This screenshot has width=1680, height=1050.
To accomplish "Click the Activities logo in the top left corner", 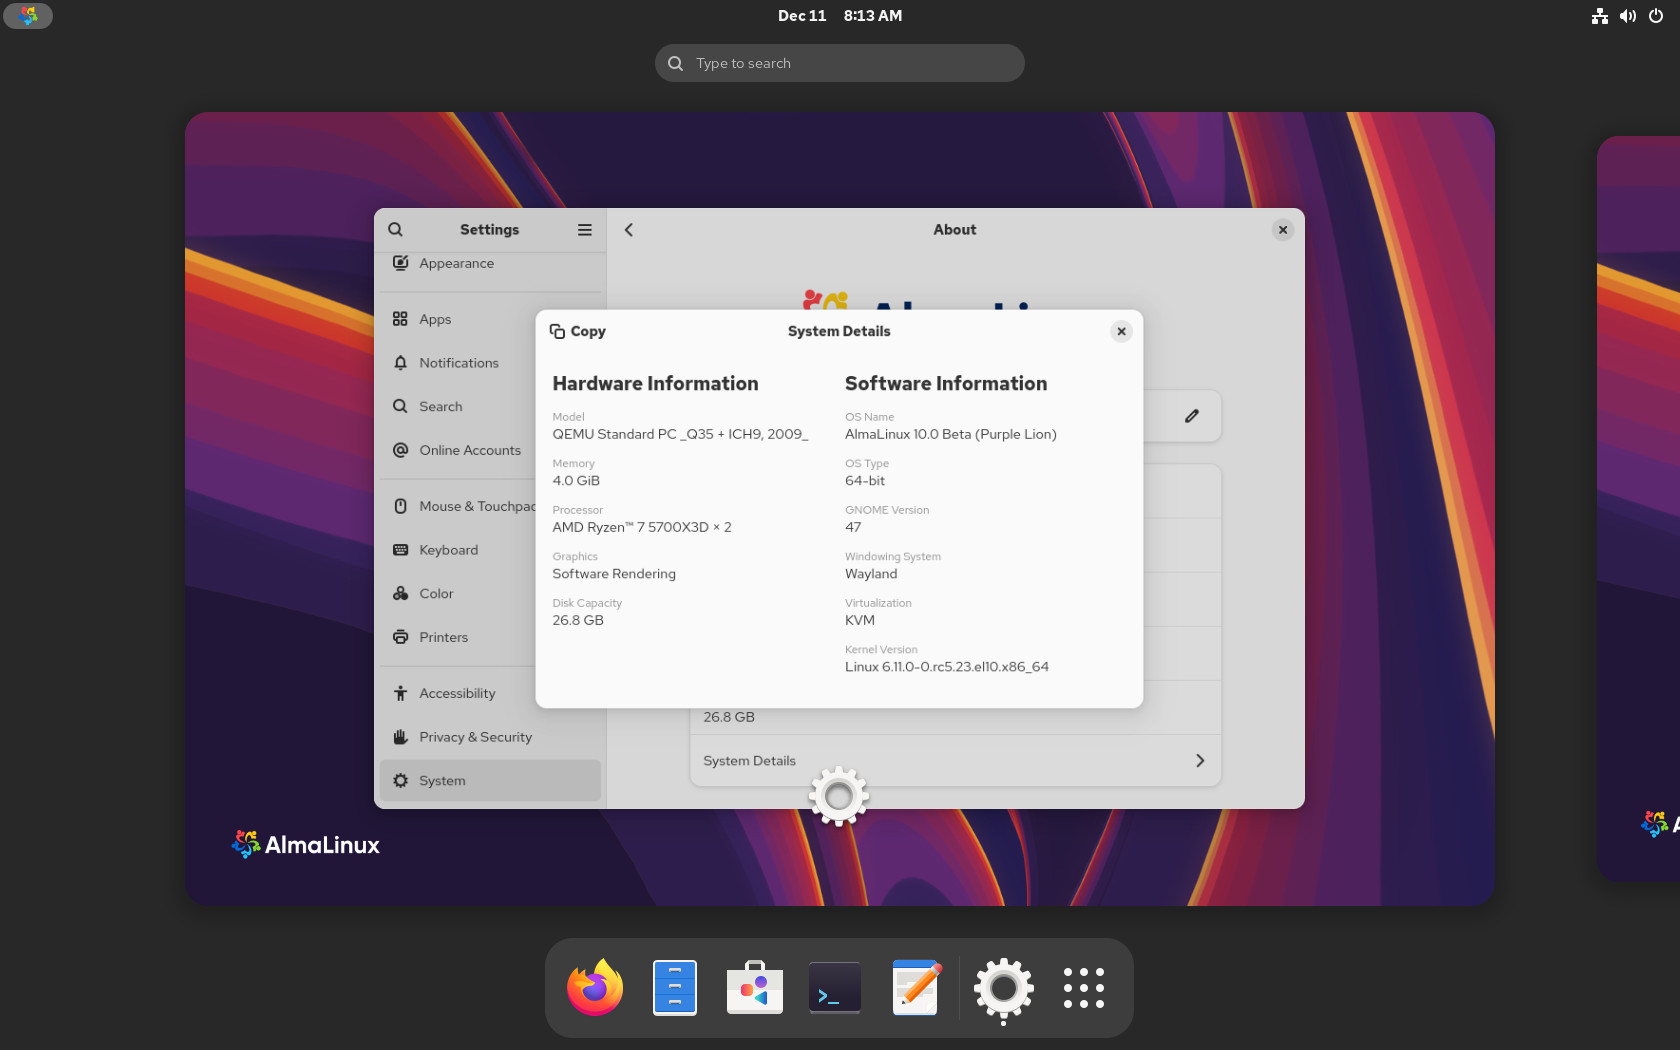I will pos(28,16).
